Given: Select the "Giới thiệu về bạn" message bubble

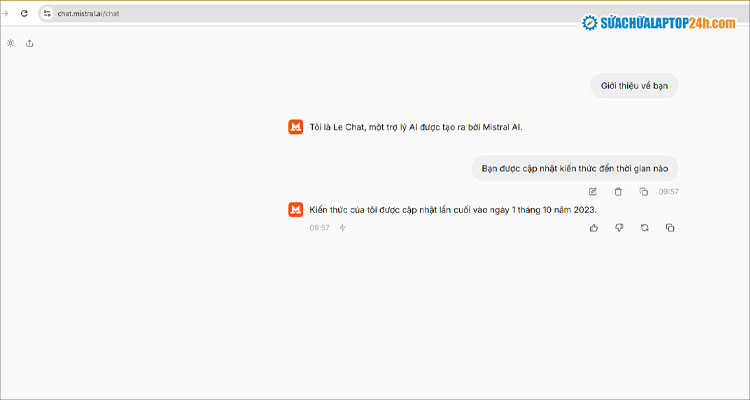Looking at the screenshot, I should coord(634,86).
